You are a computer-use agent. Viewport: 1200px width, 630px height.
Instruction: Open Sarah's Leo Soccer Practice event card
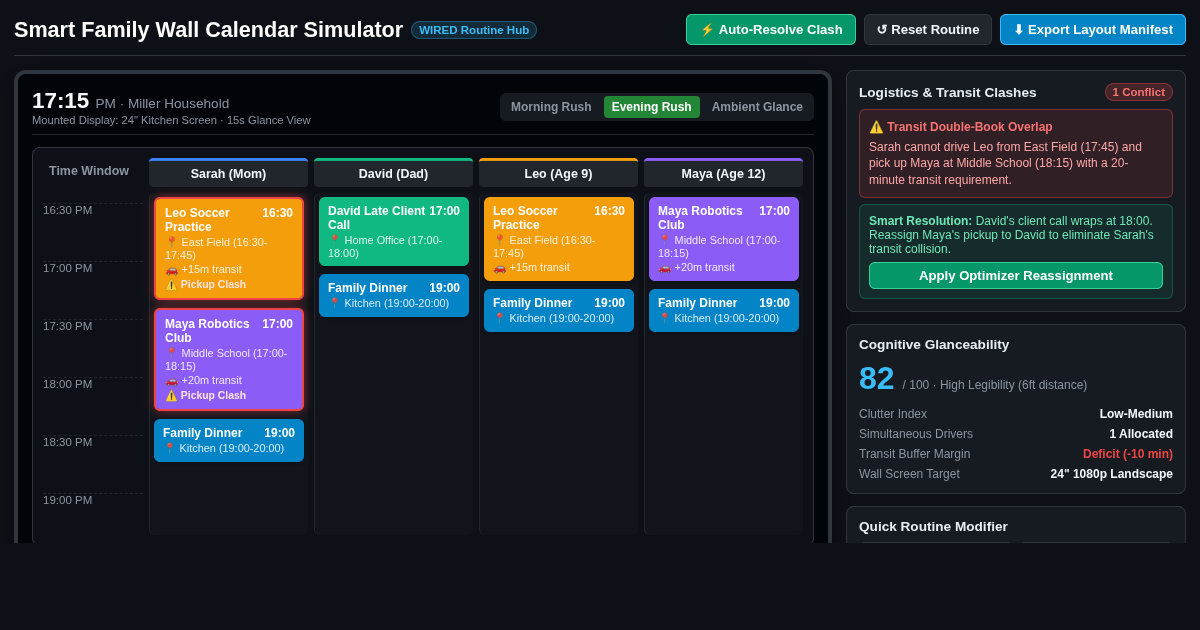229,248
